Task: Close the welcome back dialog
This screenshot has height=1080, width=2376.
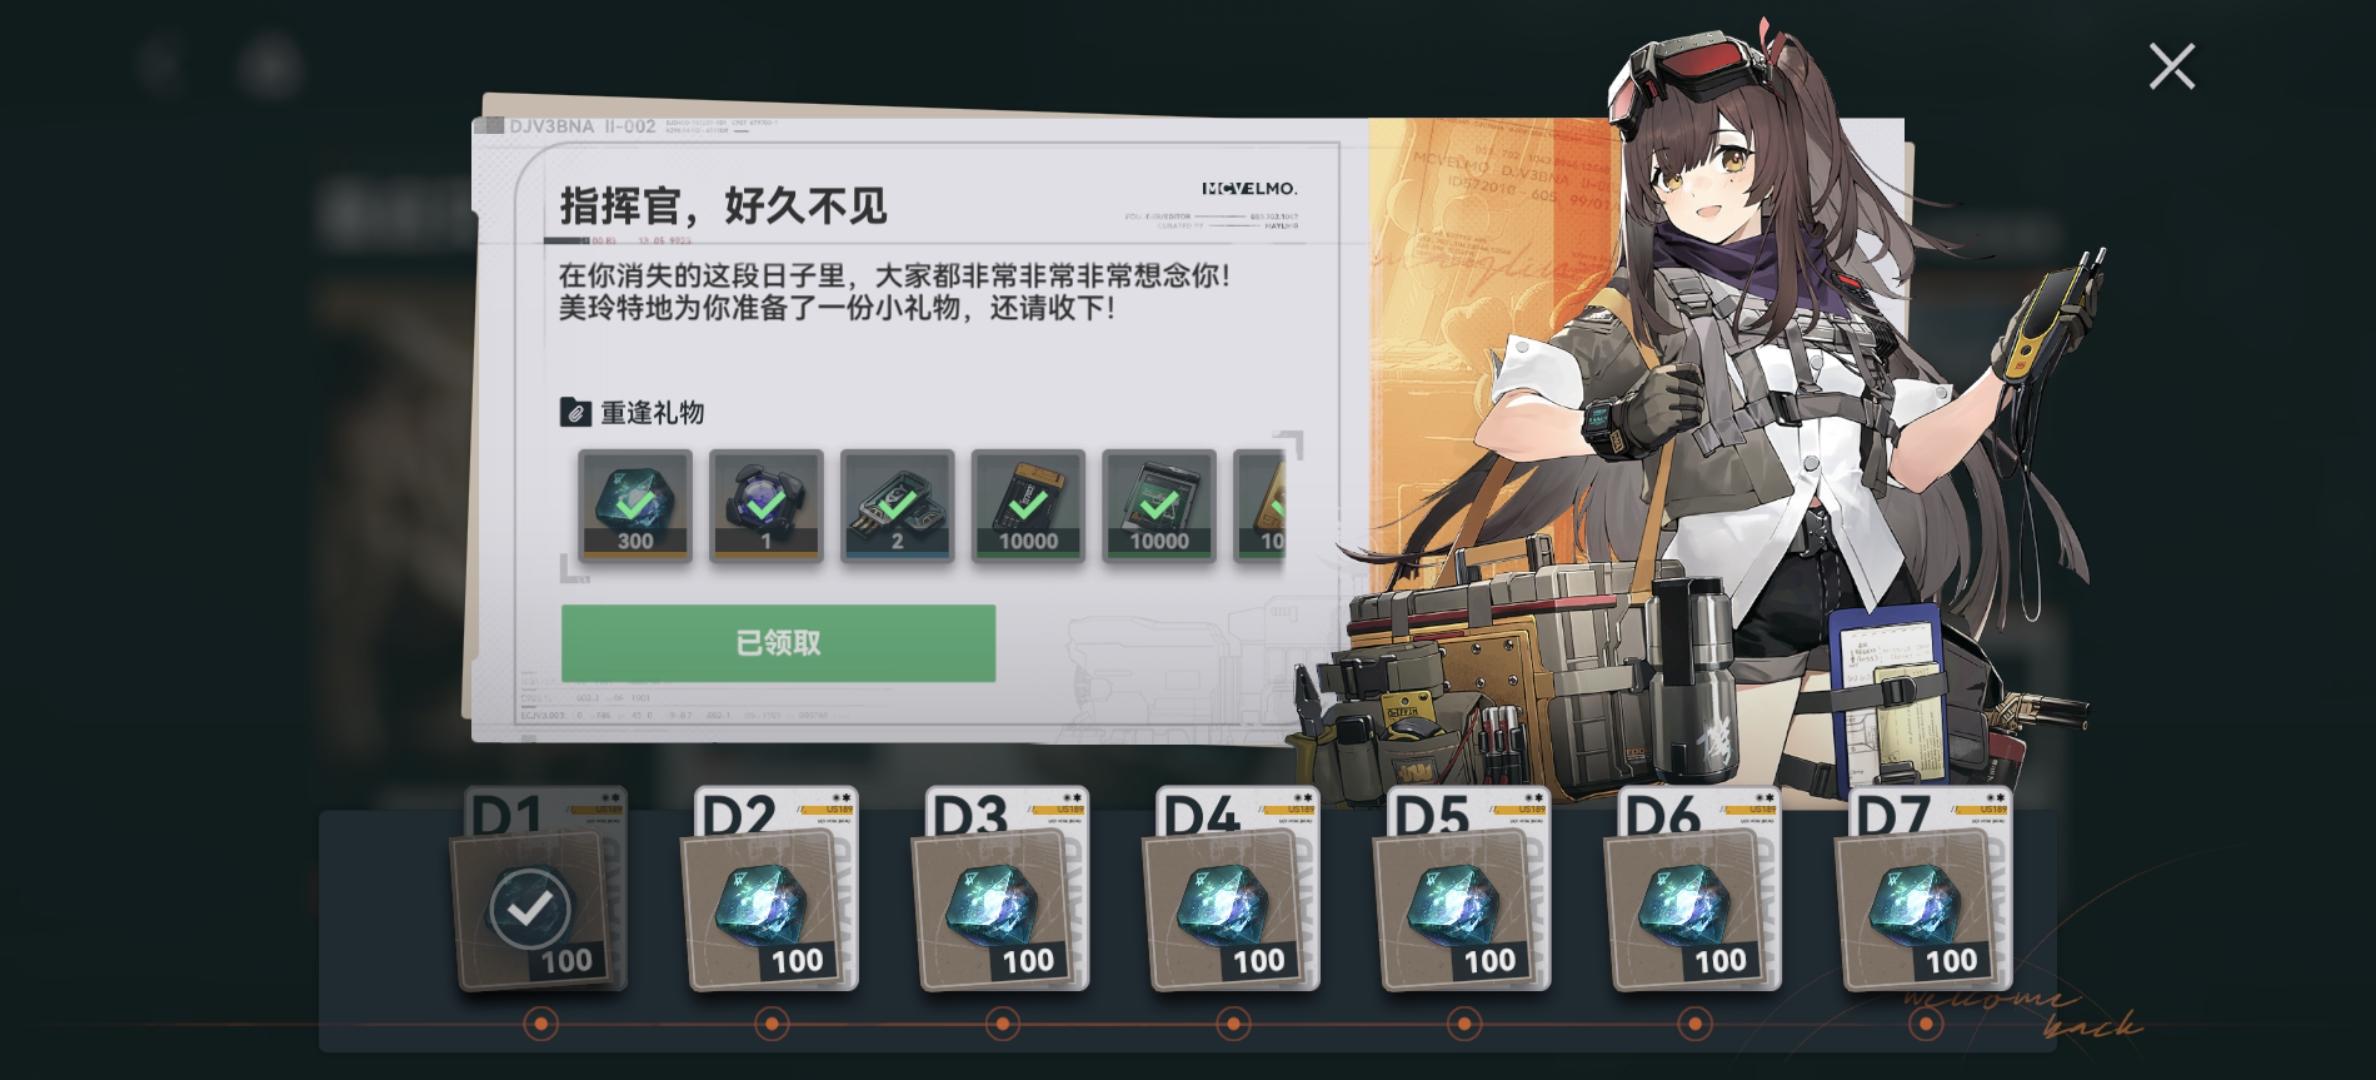Action: 2172,66
